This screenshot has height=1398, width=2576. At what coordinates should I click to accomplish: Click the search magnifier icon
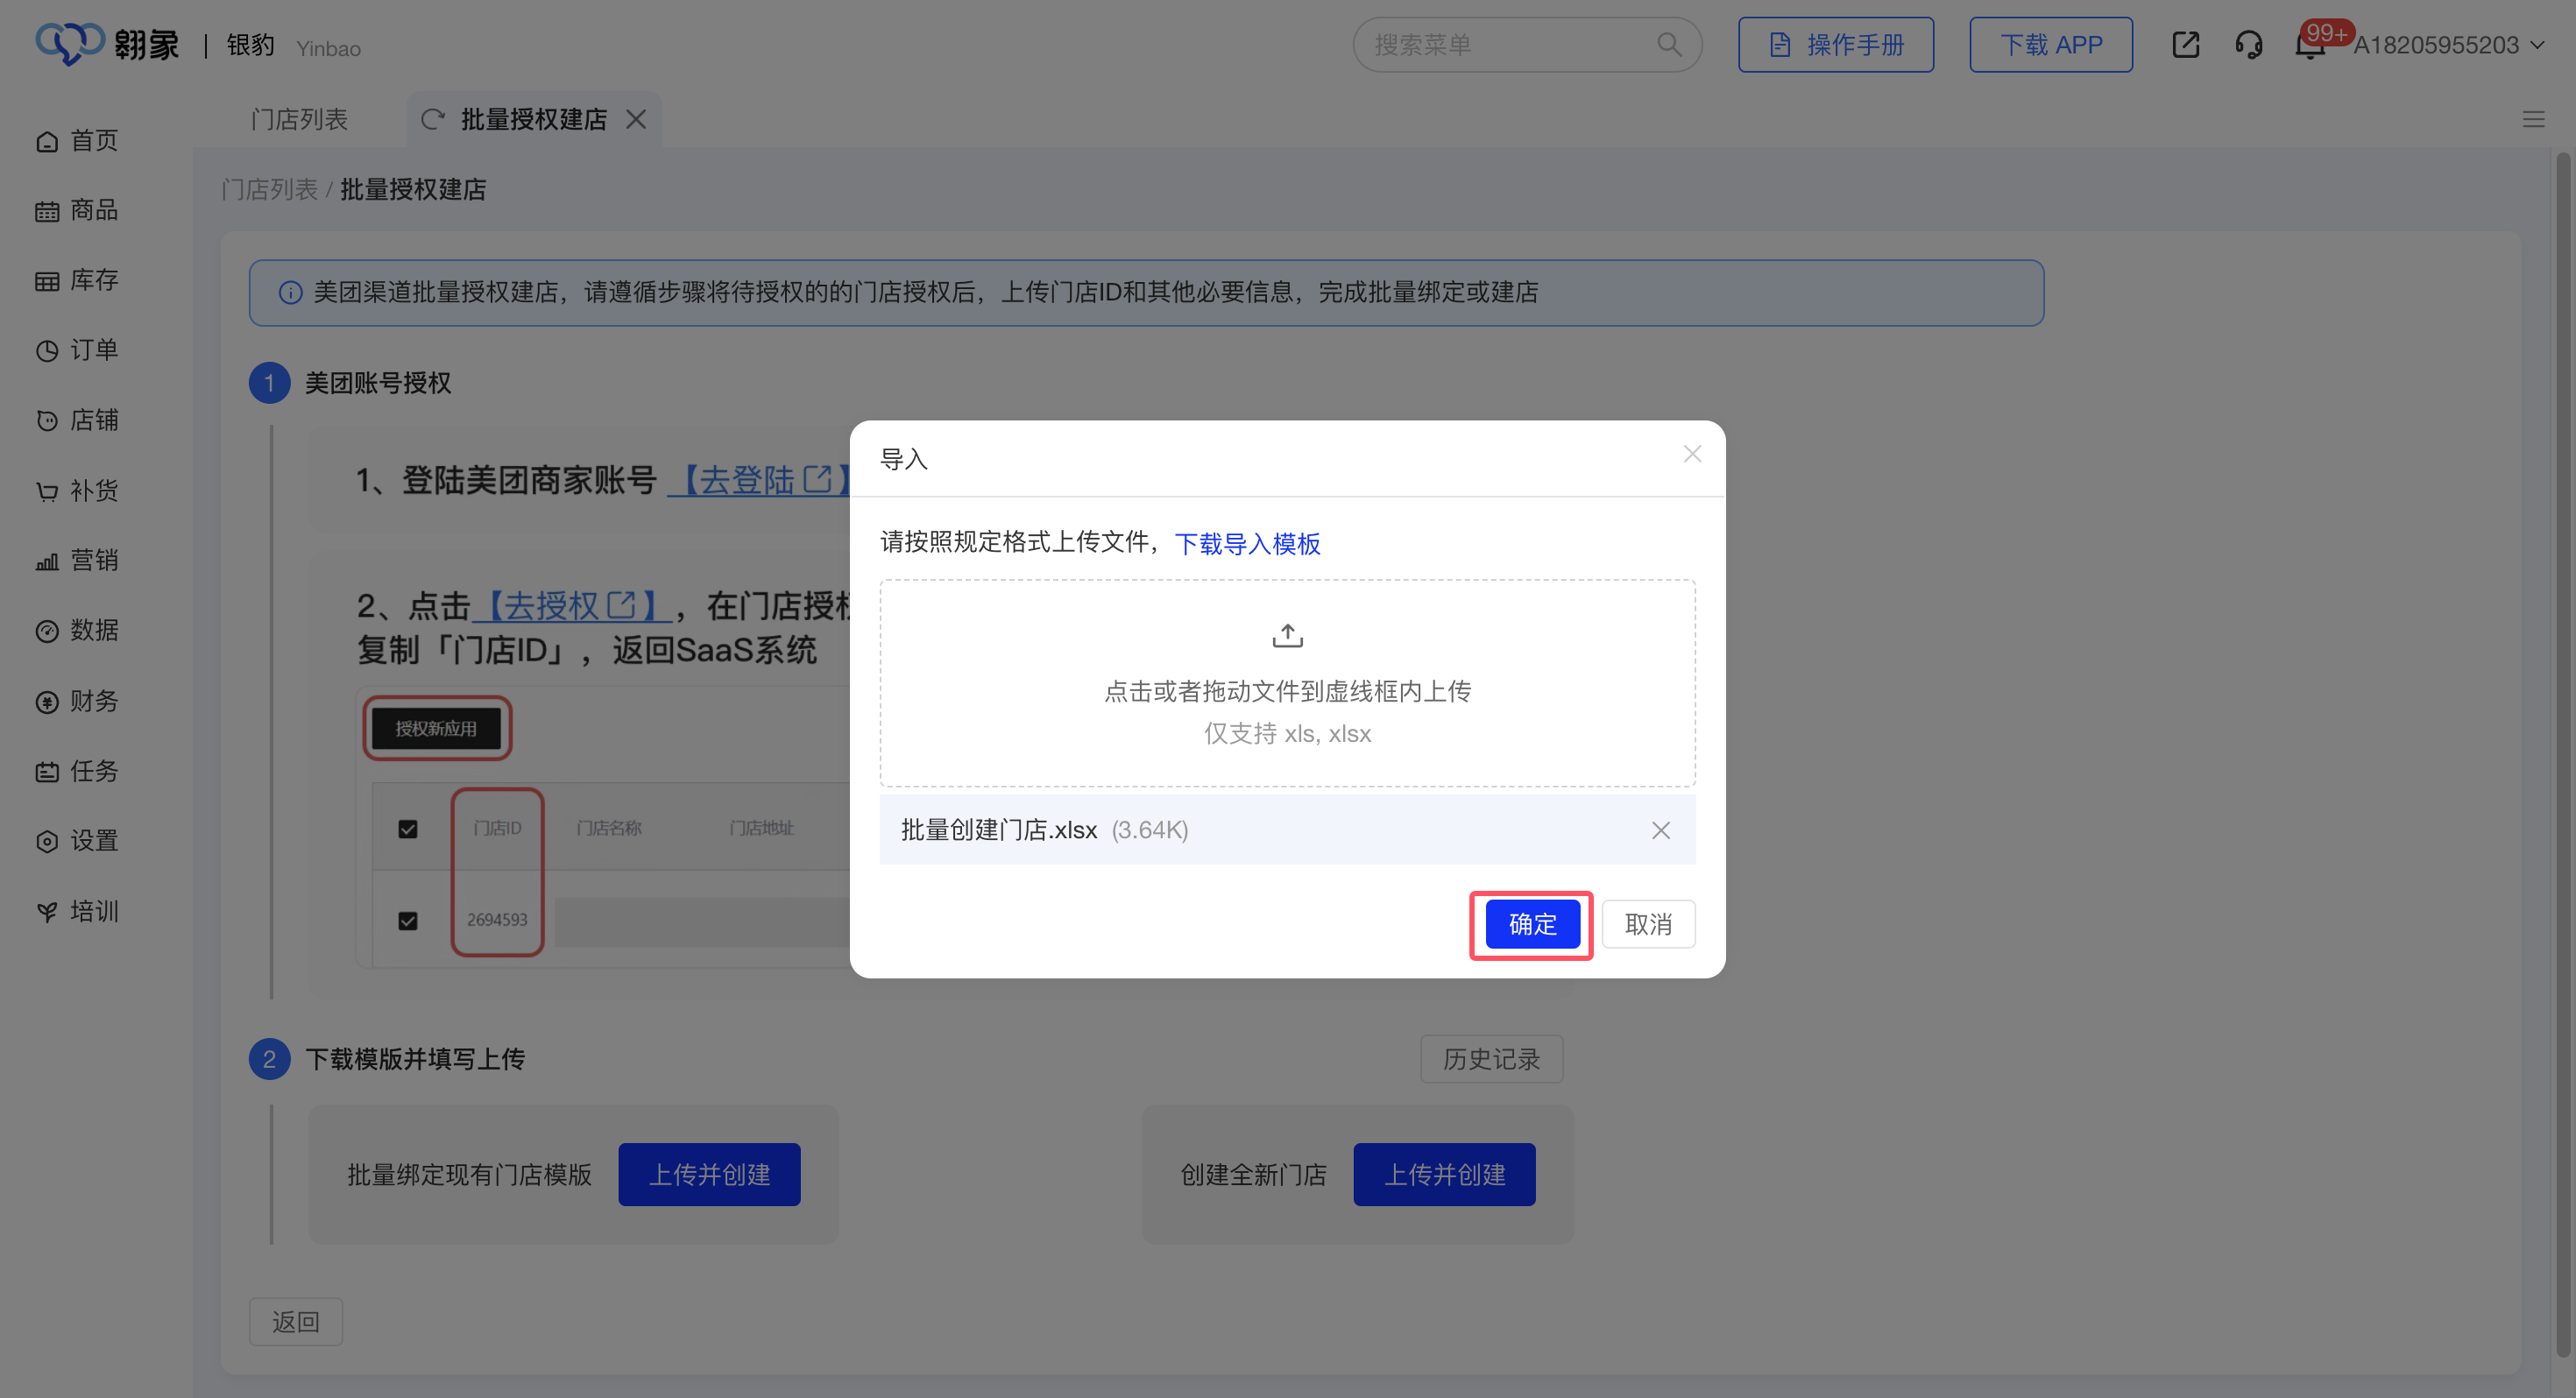pos(1668,45)
